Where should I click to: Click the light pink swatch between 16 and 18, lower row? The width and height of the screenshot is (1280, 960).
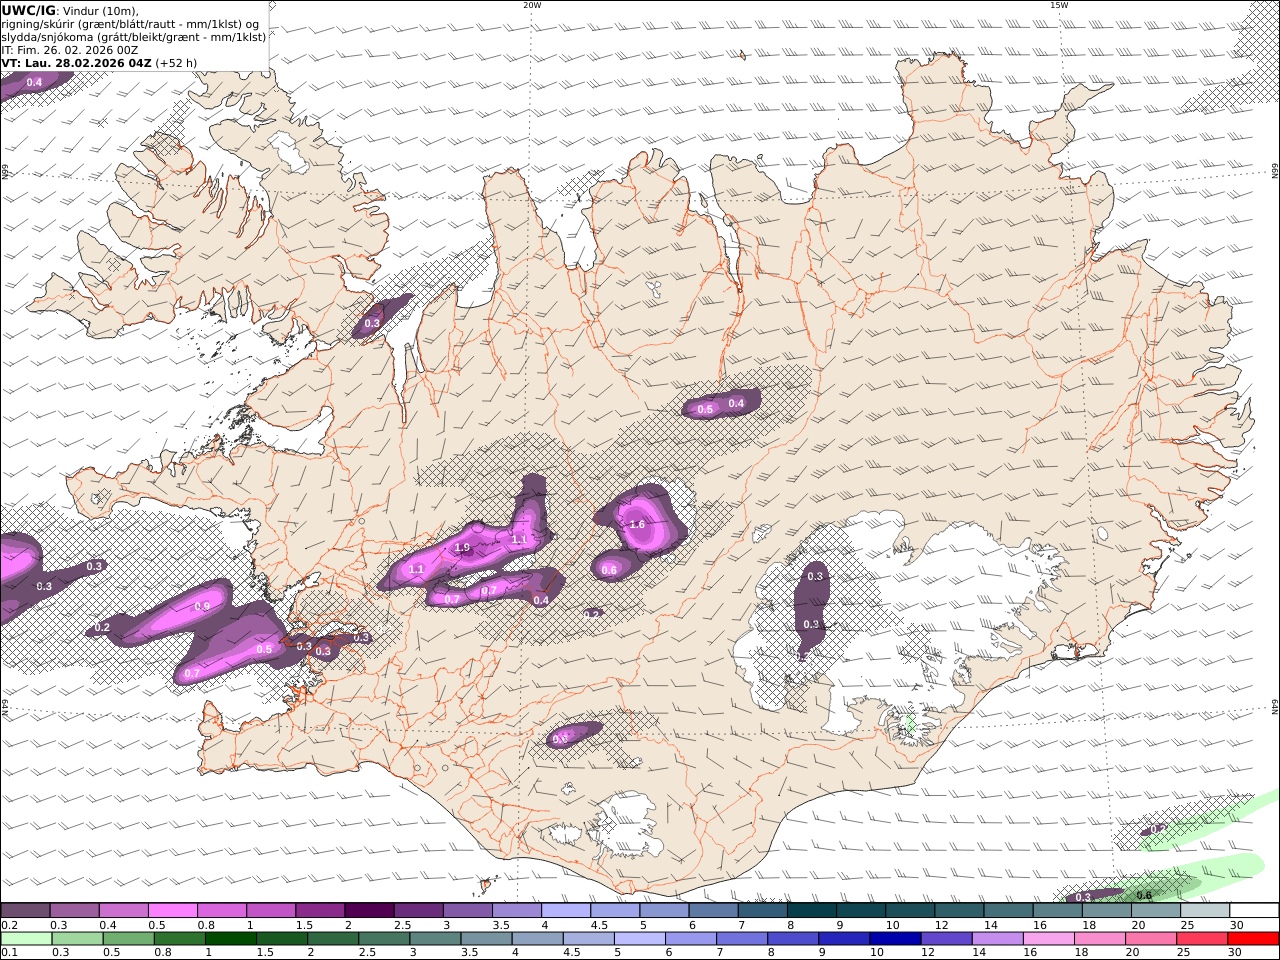1048,939
